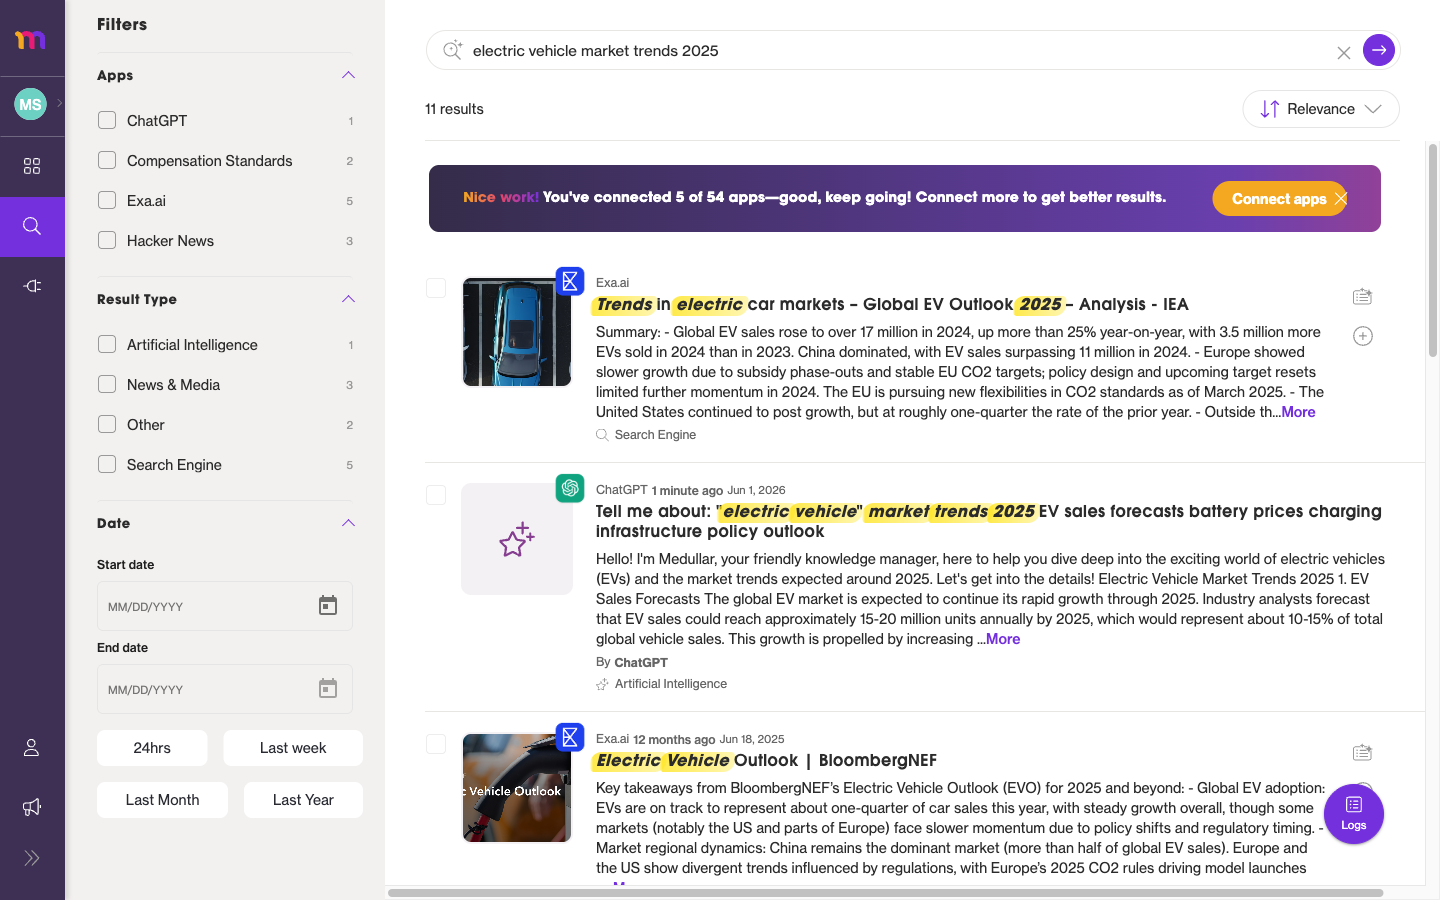1440x900 pixels.
Task: Select the IEA result checkbox
Action: click(x=436, y=288)
